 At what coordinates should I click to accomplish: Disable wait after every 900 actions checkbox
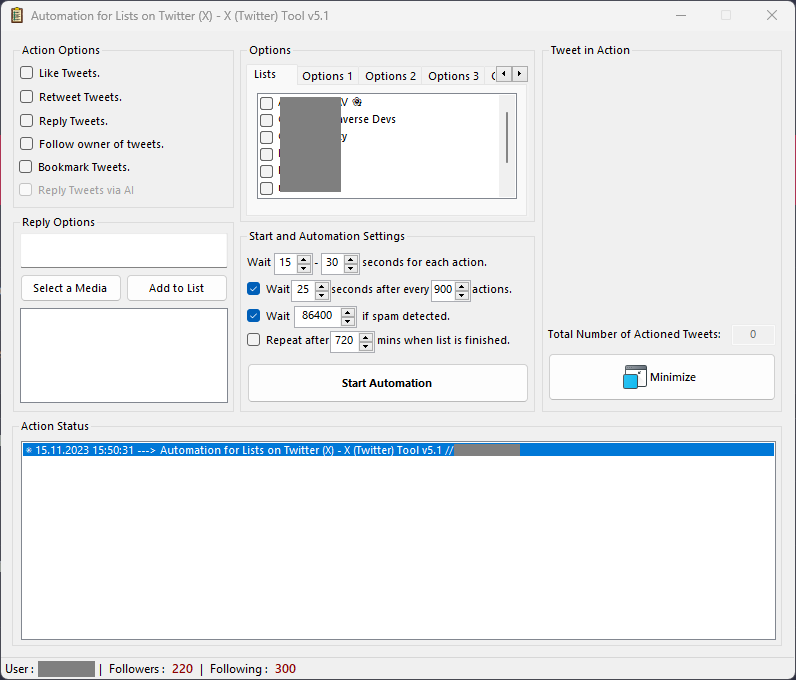[x=253, y=288]
